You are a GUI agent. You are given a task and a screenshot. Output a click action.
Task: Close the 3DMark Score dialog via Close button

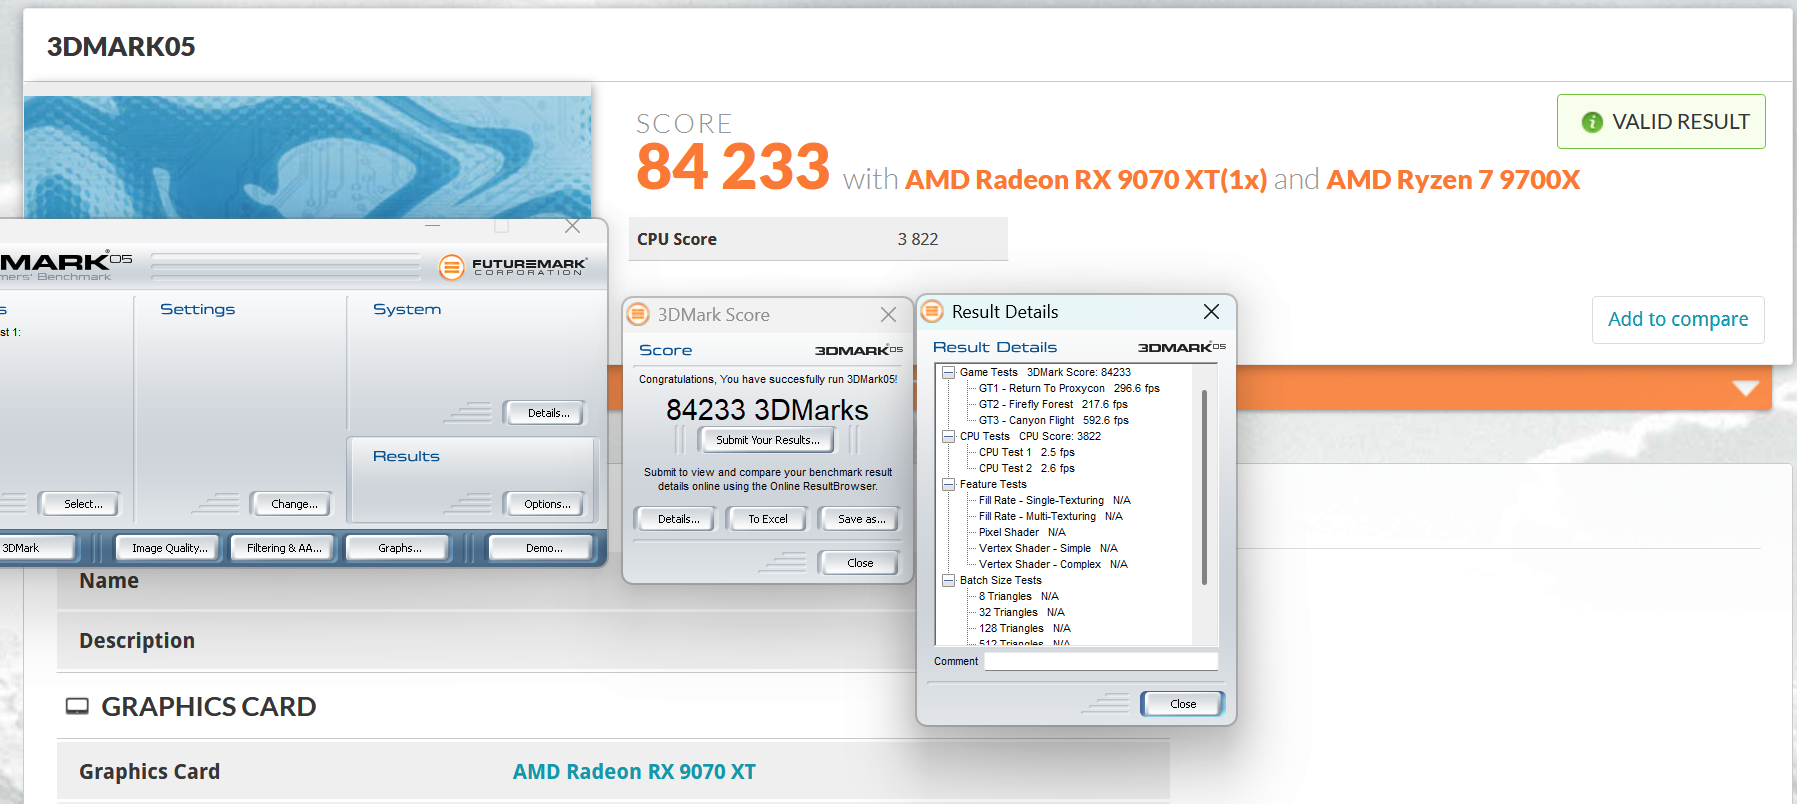860,563
